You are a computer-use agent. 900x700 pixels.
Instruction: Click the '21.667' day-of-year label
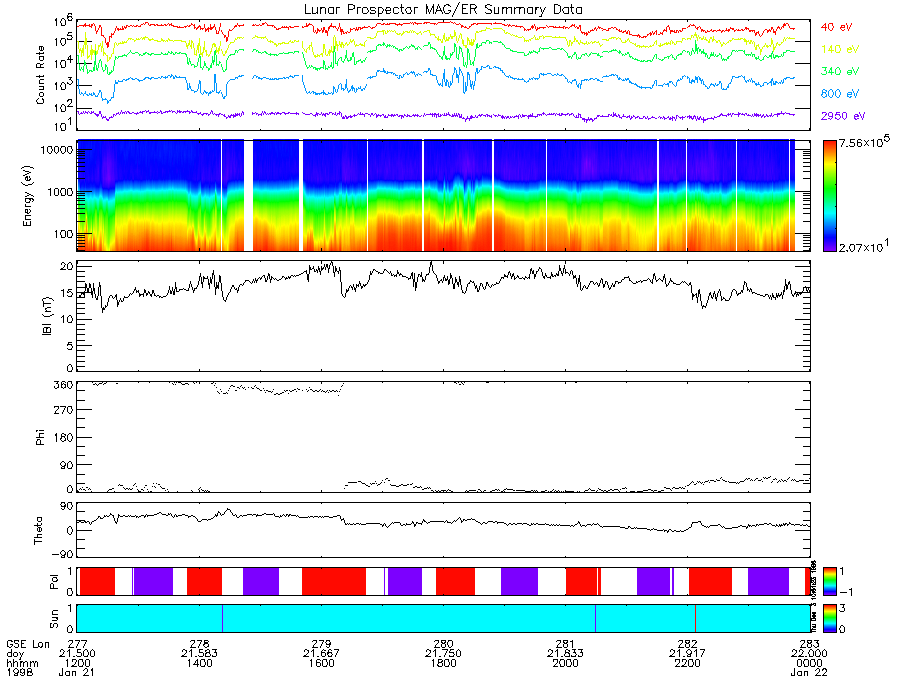[x=321, y=654]
